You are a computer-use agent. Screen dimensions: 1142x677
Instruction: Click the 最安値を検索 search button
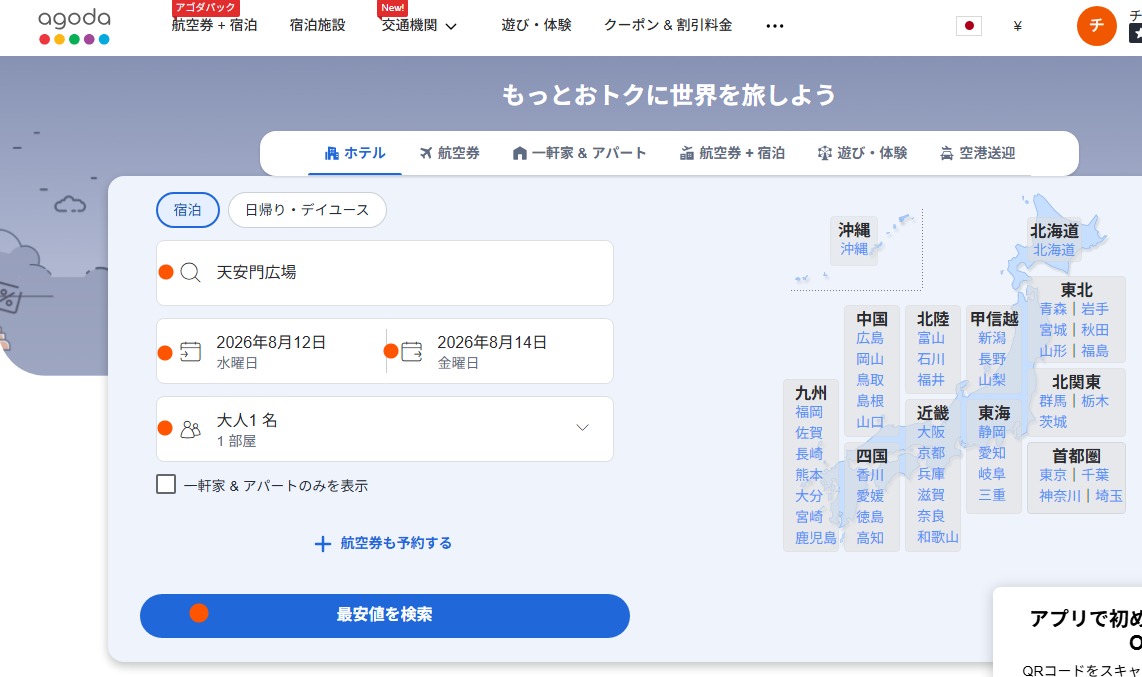385,616
